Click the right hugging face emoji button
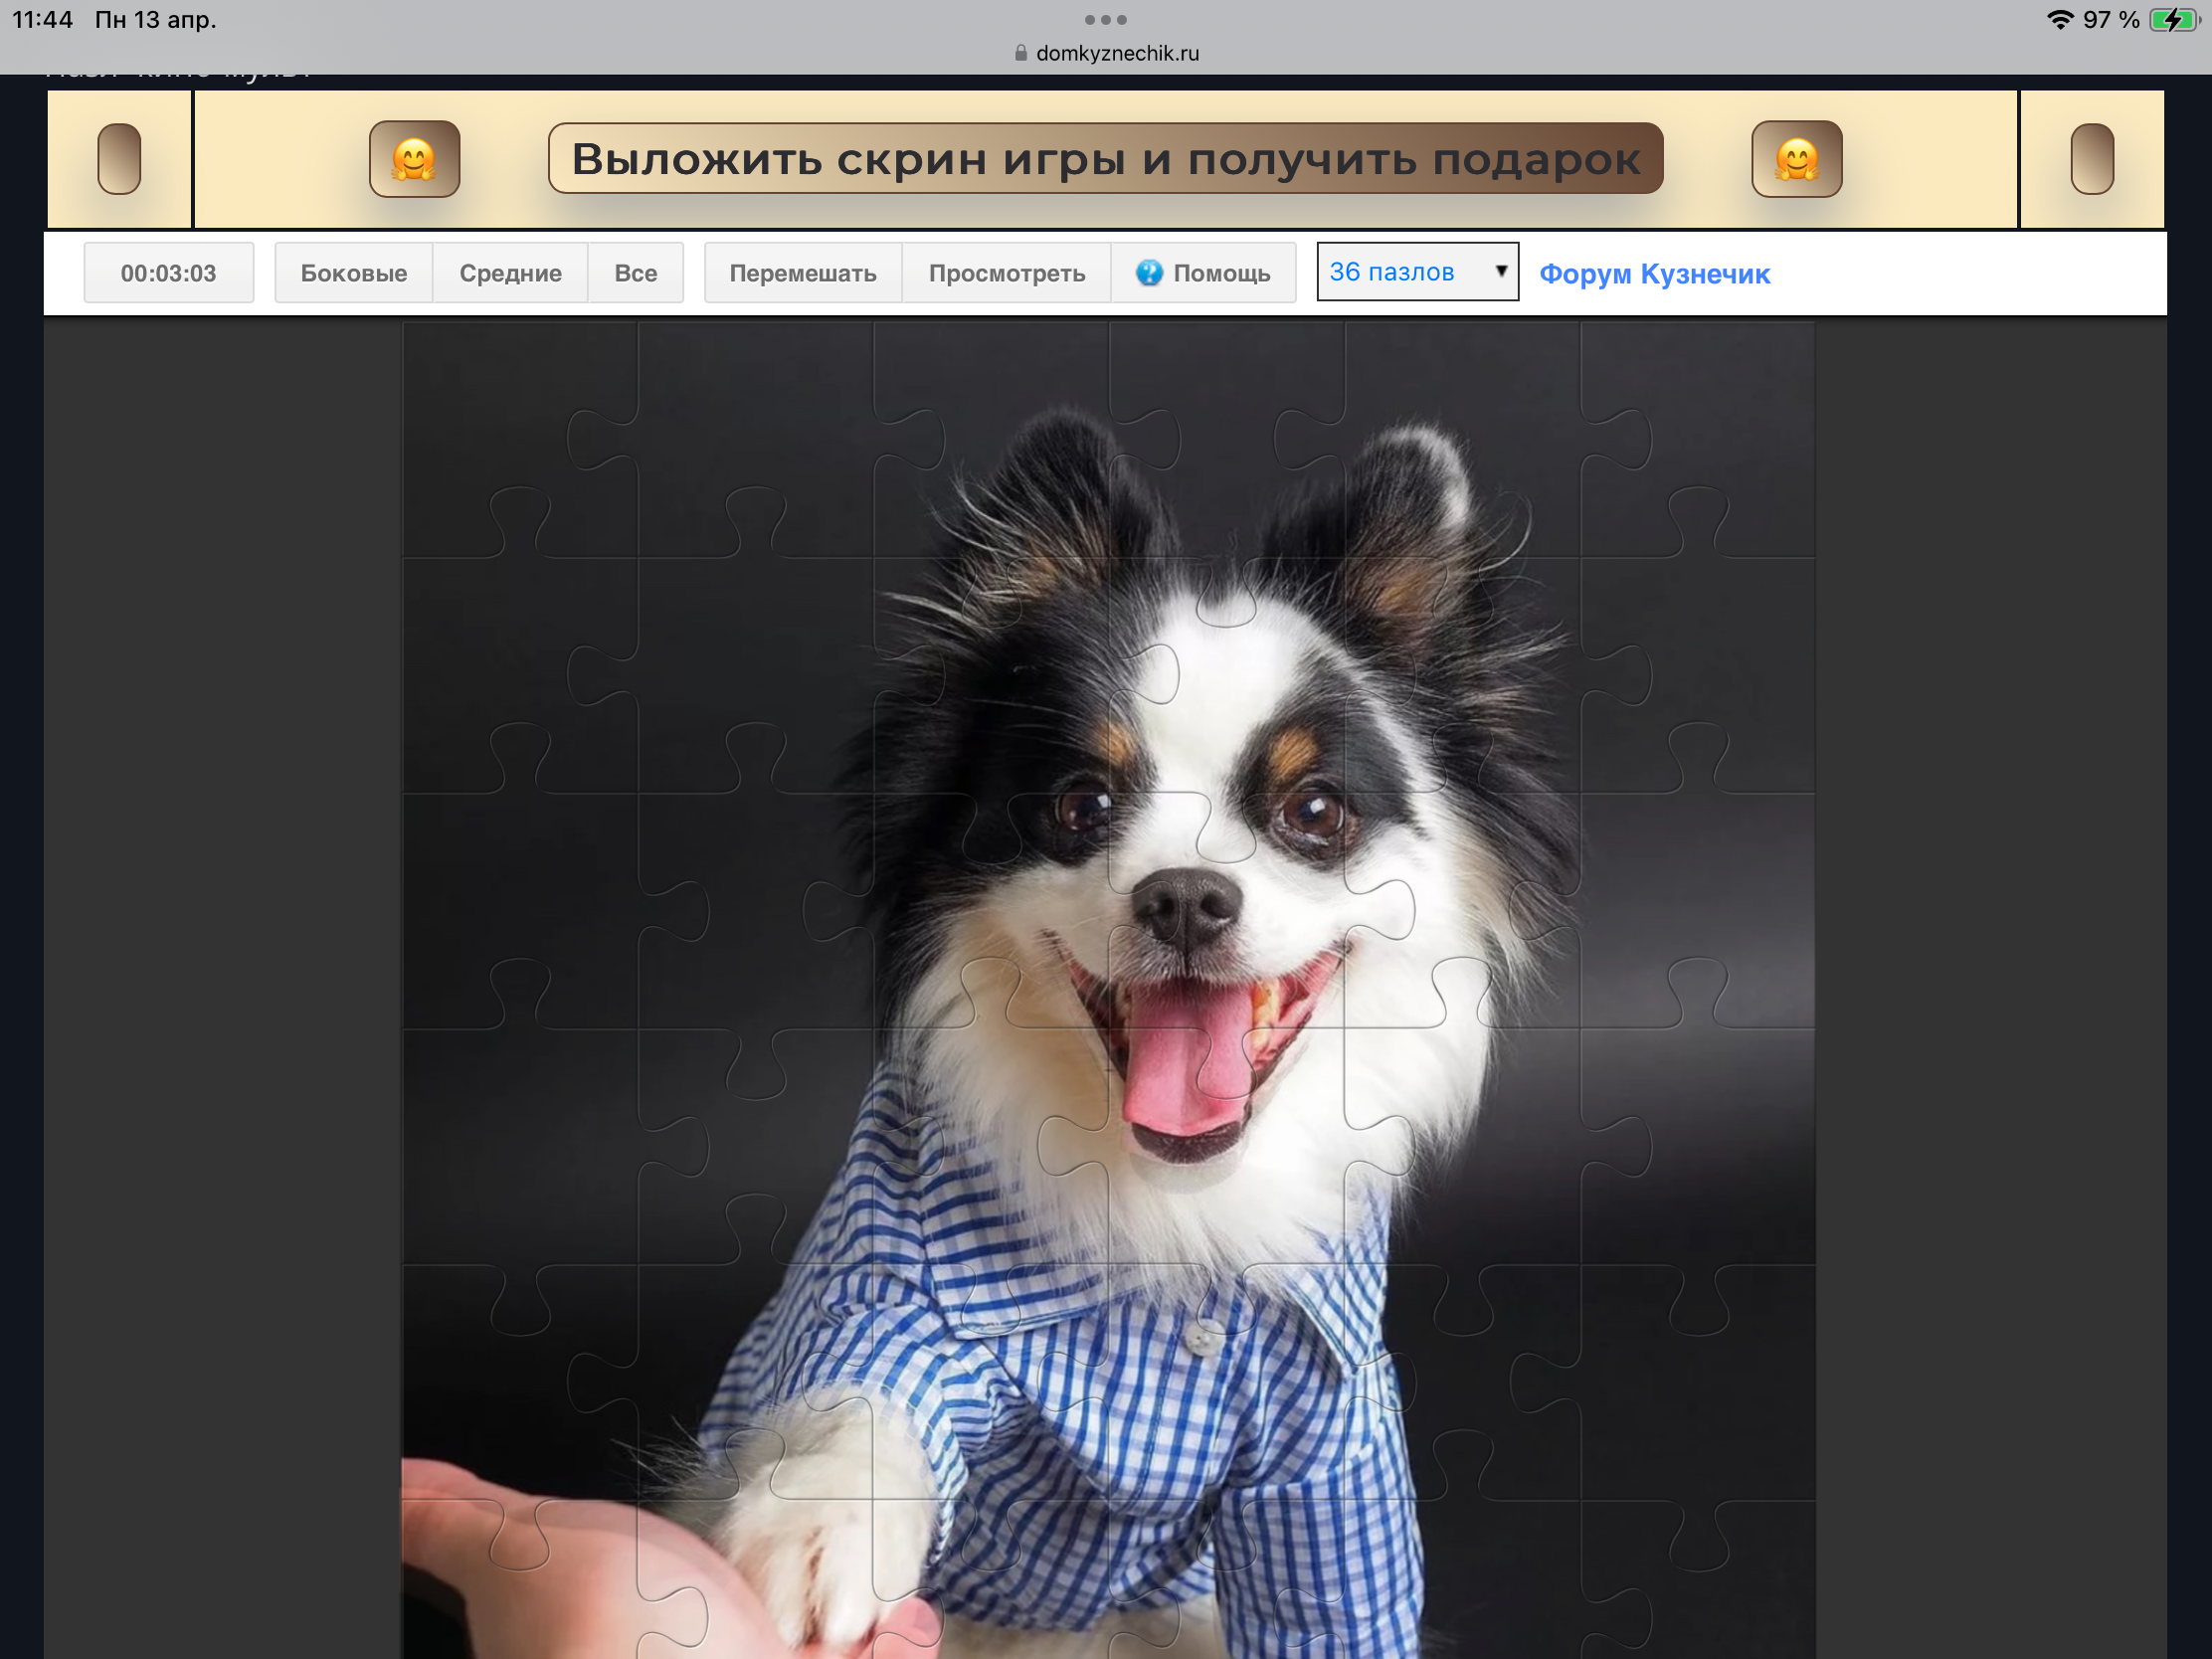 1796,159
